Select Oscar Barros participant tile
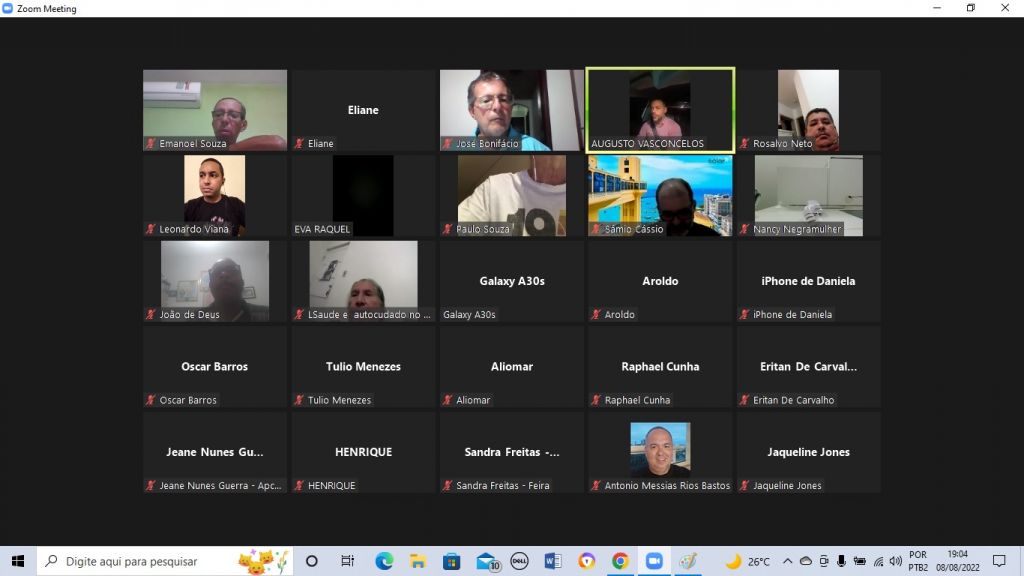The image size is (1024, 576). (x=215, y=367)
